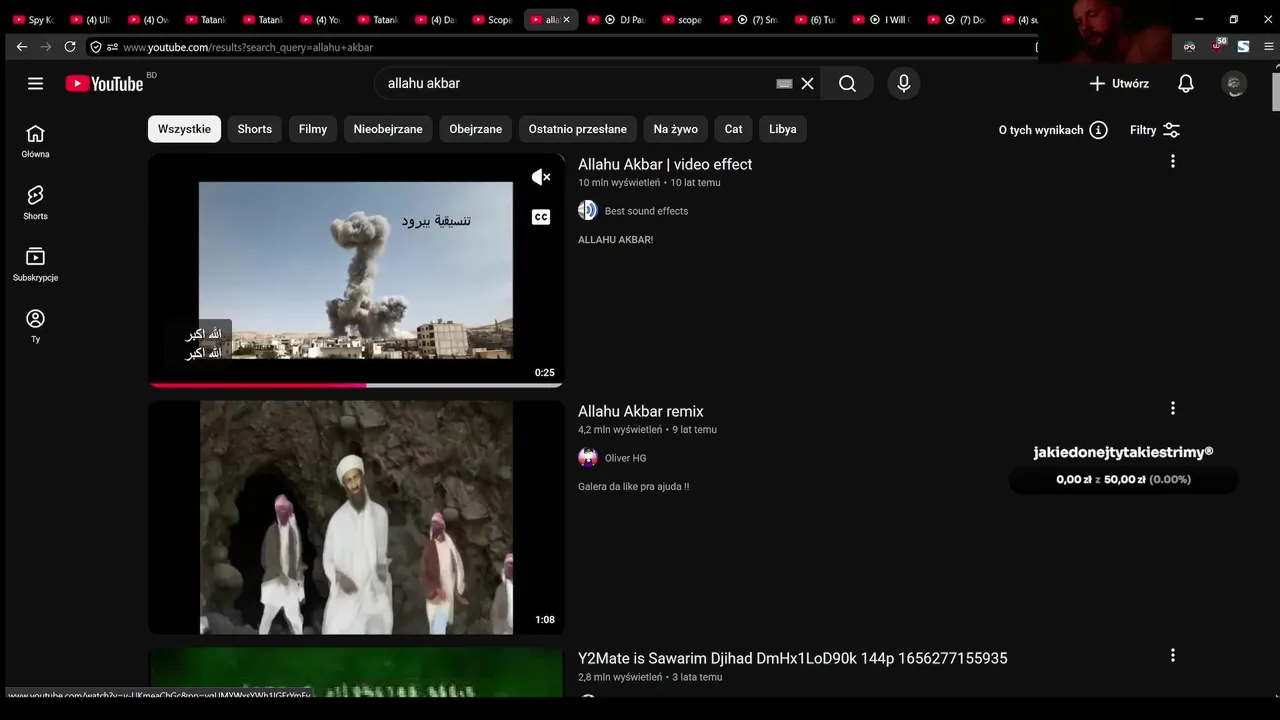Screen dimensions: 1280x720
Task: Select the Libya filter chip
Action: coord(783,129)
